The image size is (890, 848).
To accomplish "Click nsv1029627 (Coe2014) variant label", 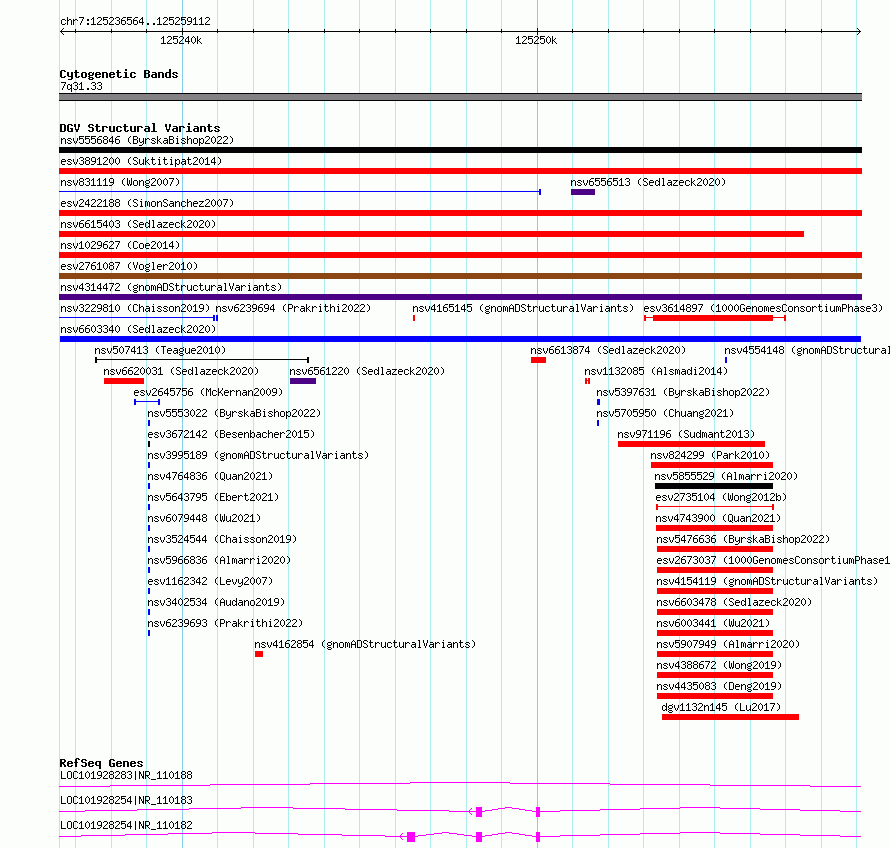I will (x=120, y=245).
